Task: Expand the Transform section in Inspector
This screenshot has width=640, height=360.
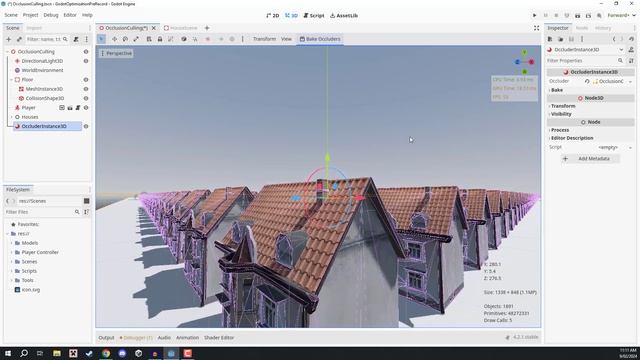Action: point(562,106)
